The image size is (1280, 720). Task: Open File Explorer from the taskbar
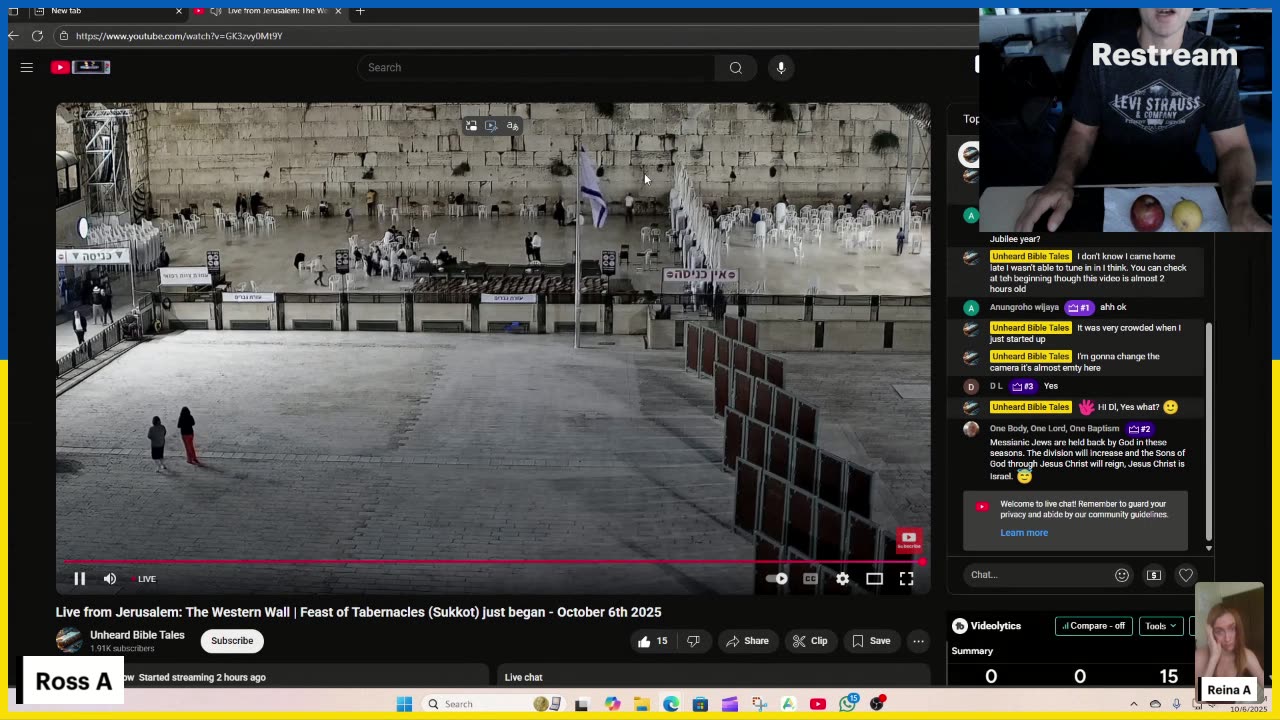[x=641, y=704]
